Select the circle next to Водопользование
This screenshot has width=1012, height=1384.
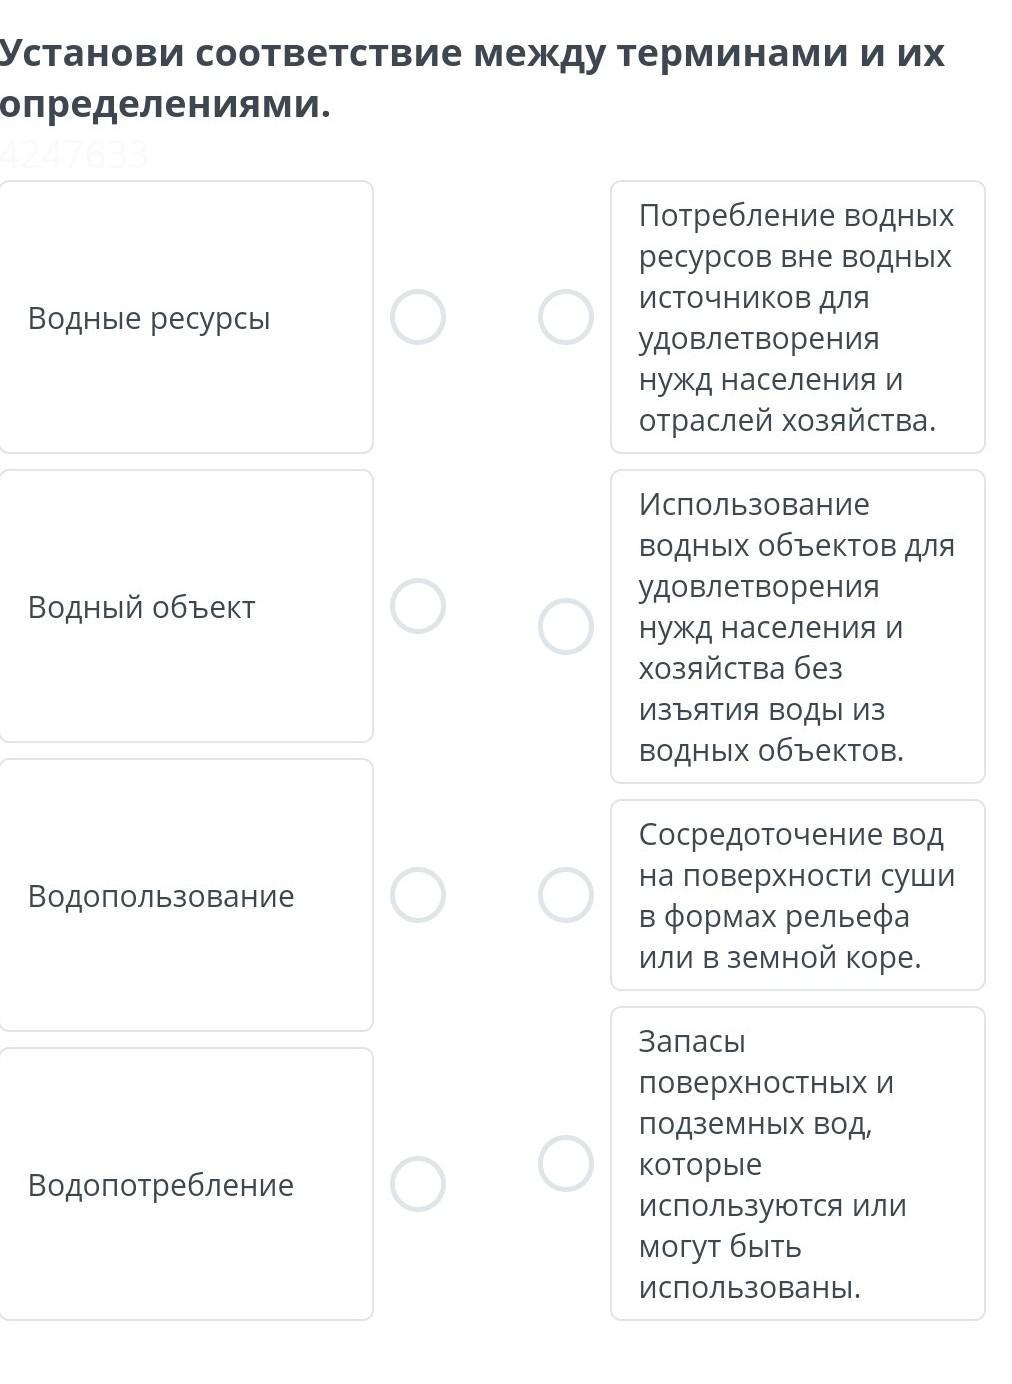click(x=417, y=895)
